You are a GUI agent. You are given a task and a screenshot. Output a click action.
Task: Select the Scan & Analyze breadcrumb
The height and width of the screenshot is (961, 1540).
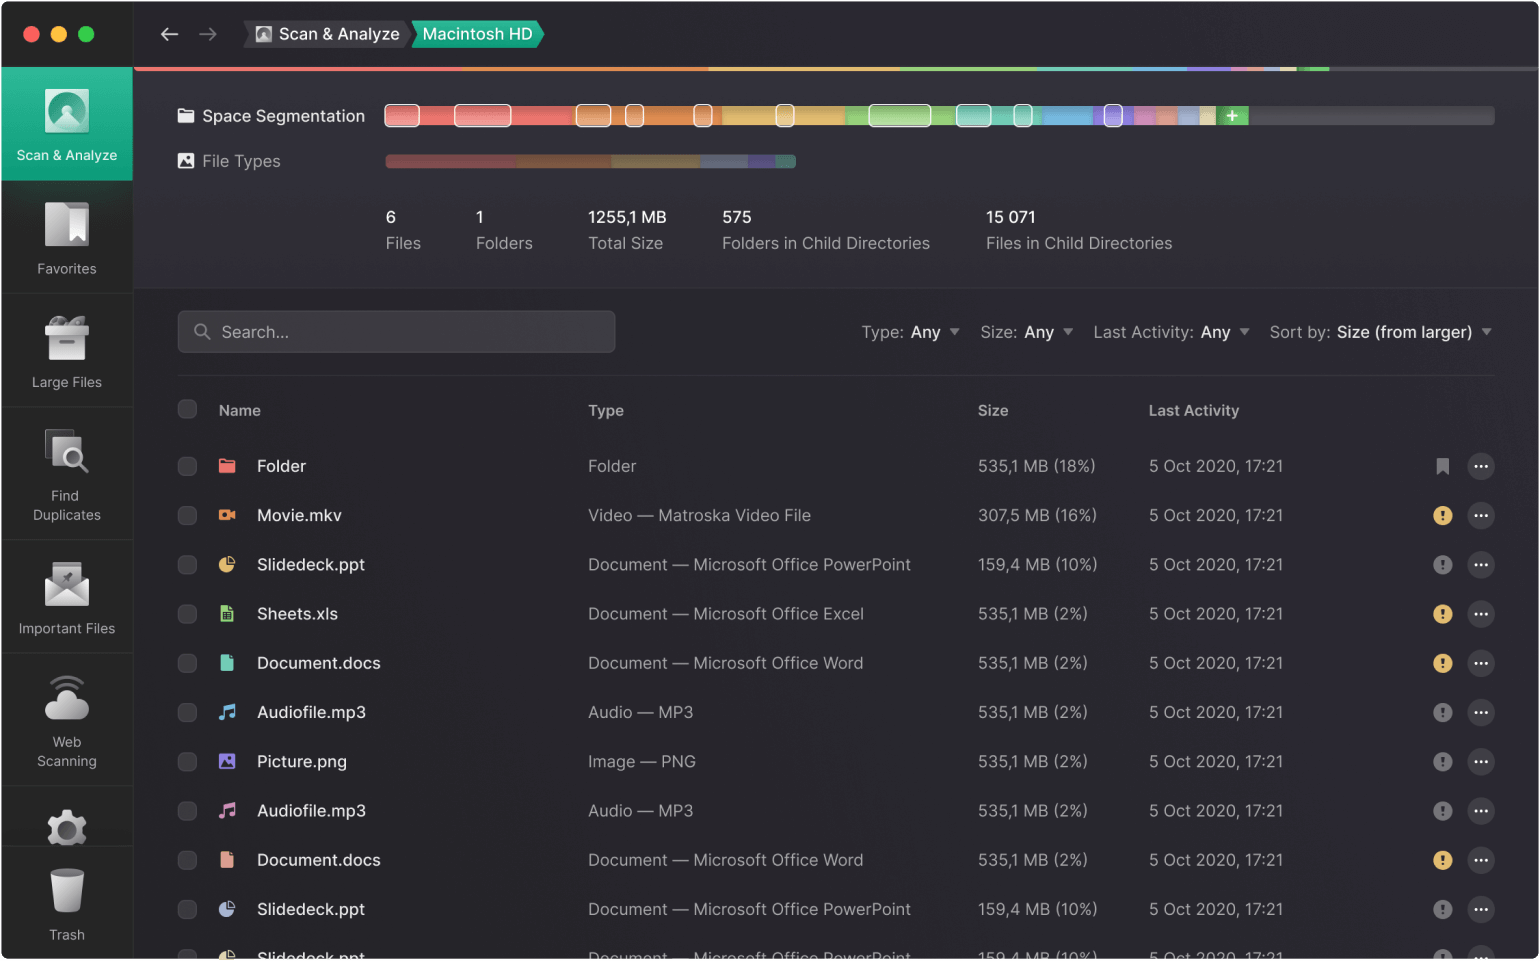pyautogui.click(x=328, y=34)
